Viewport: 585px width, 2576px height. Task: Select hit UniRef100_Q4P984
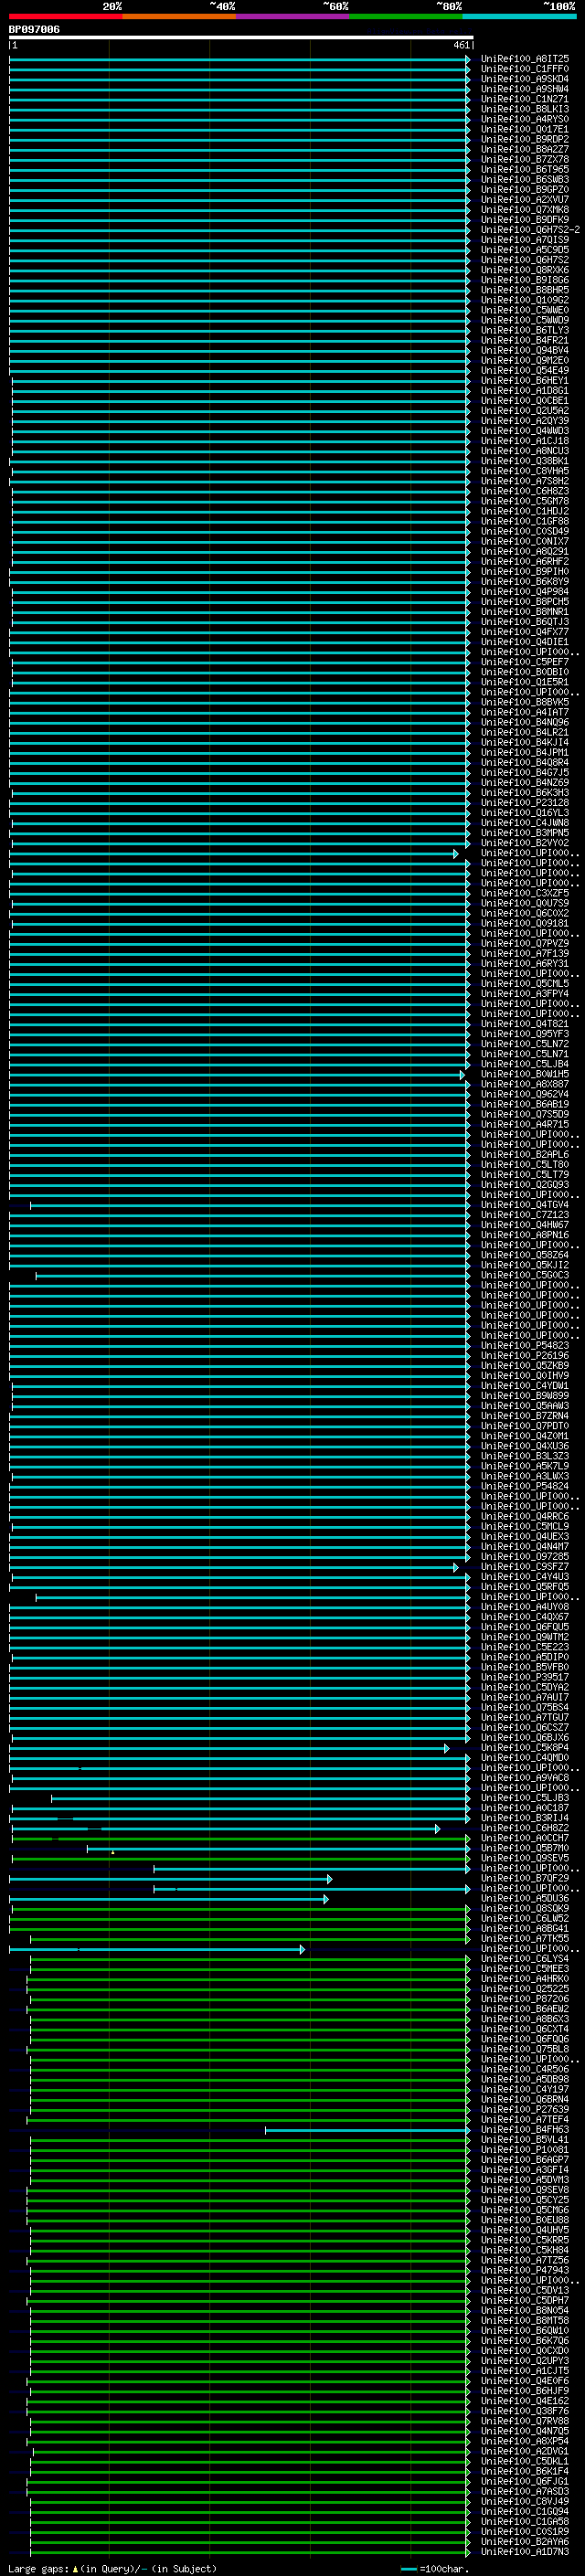pos(525,592)
